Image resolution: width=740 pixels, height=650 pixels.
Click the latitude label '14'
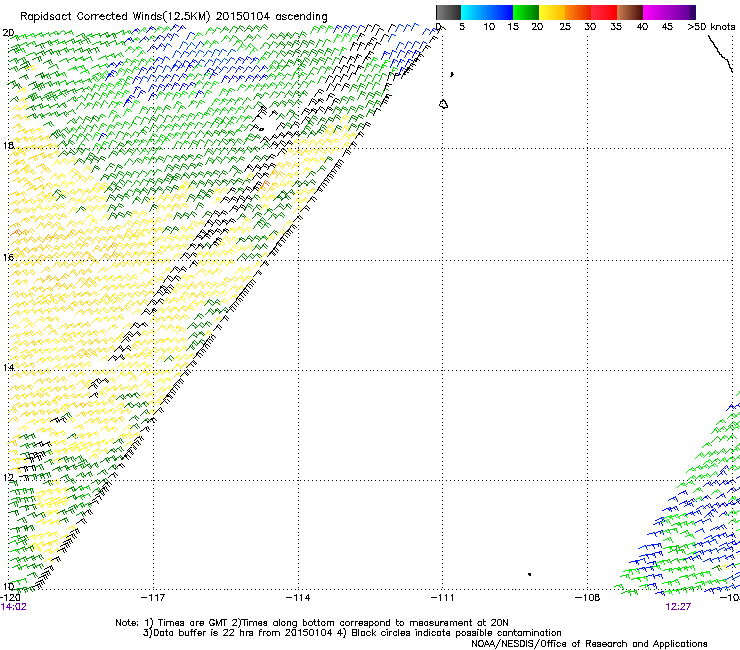pos(8,367)
